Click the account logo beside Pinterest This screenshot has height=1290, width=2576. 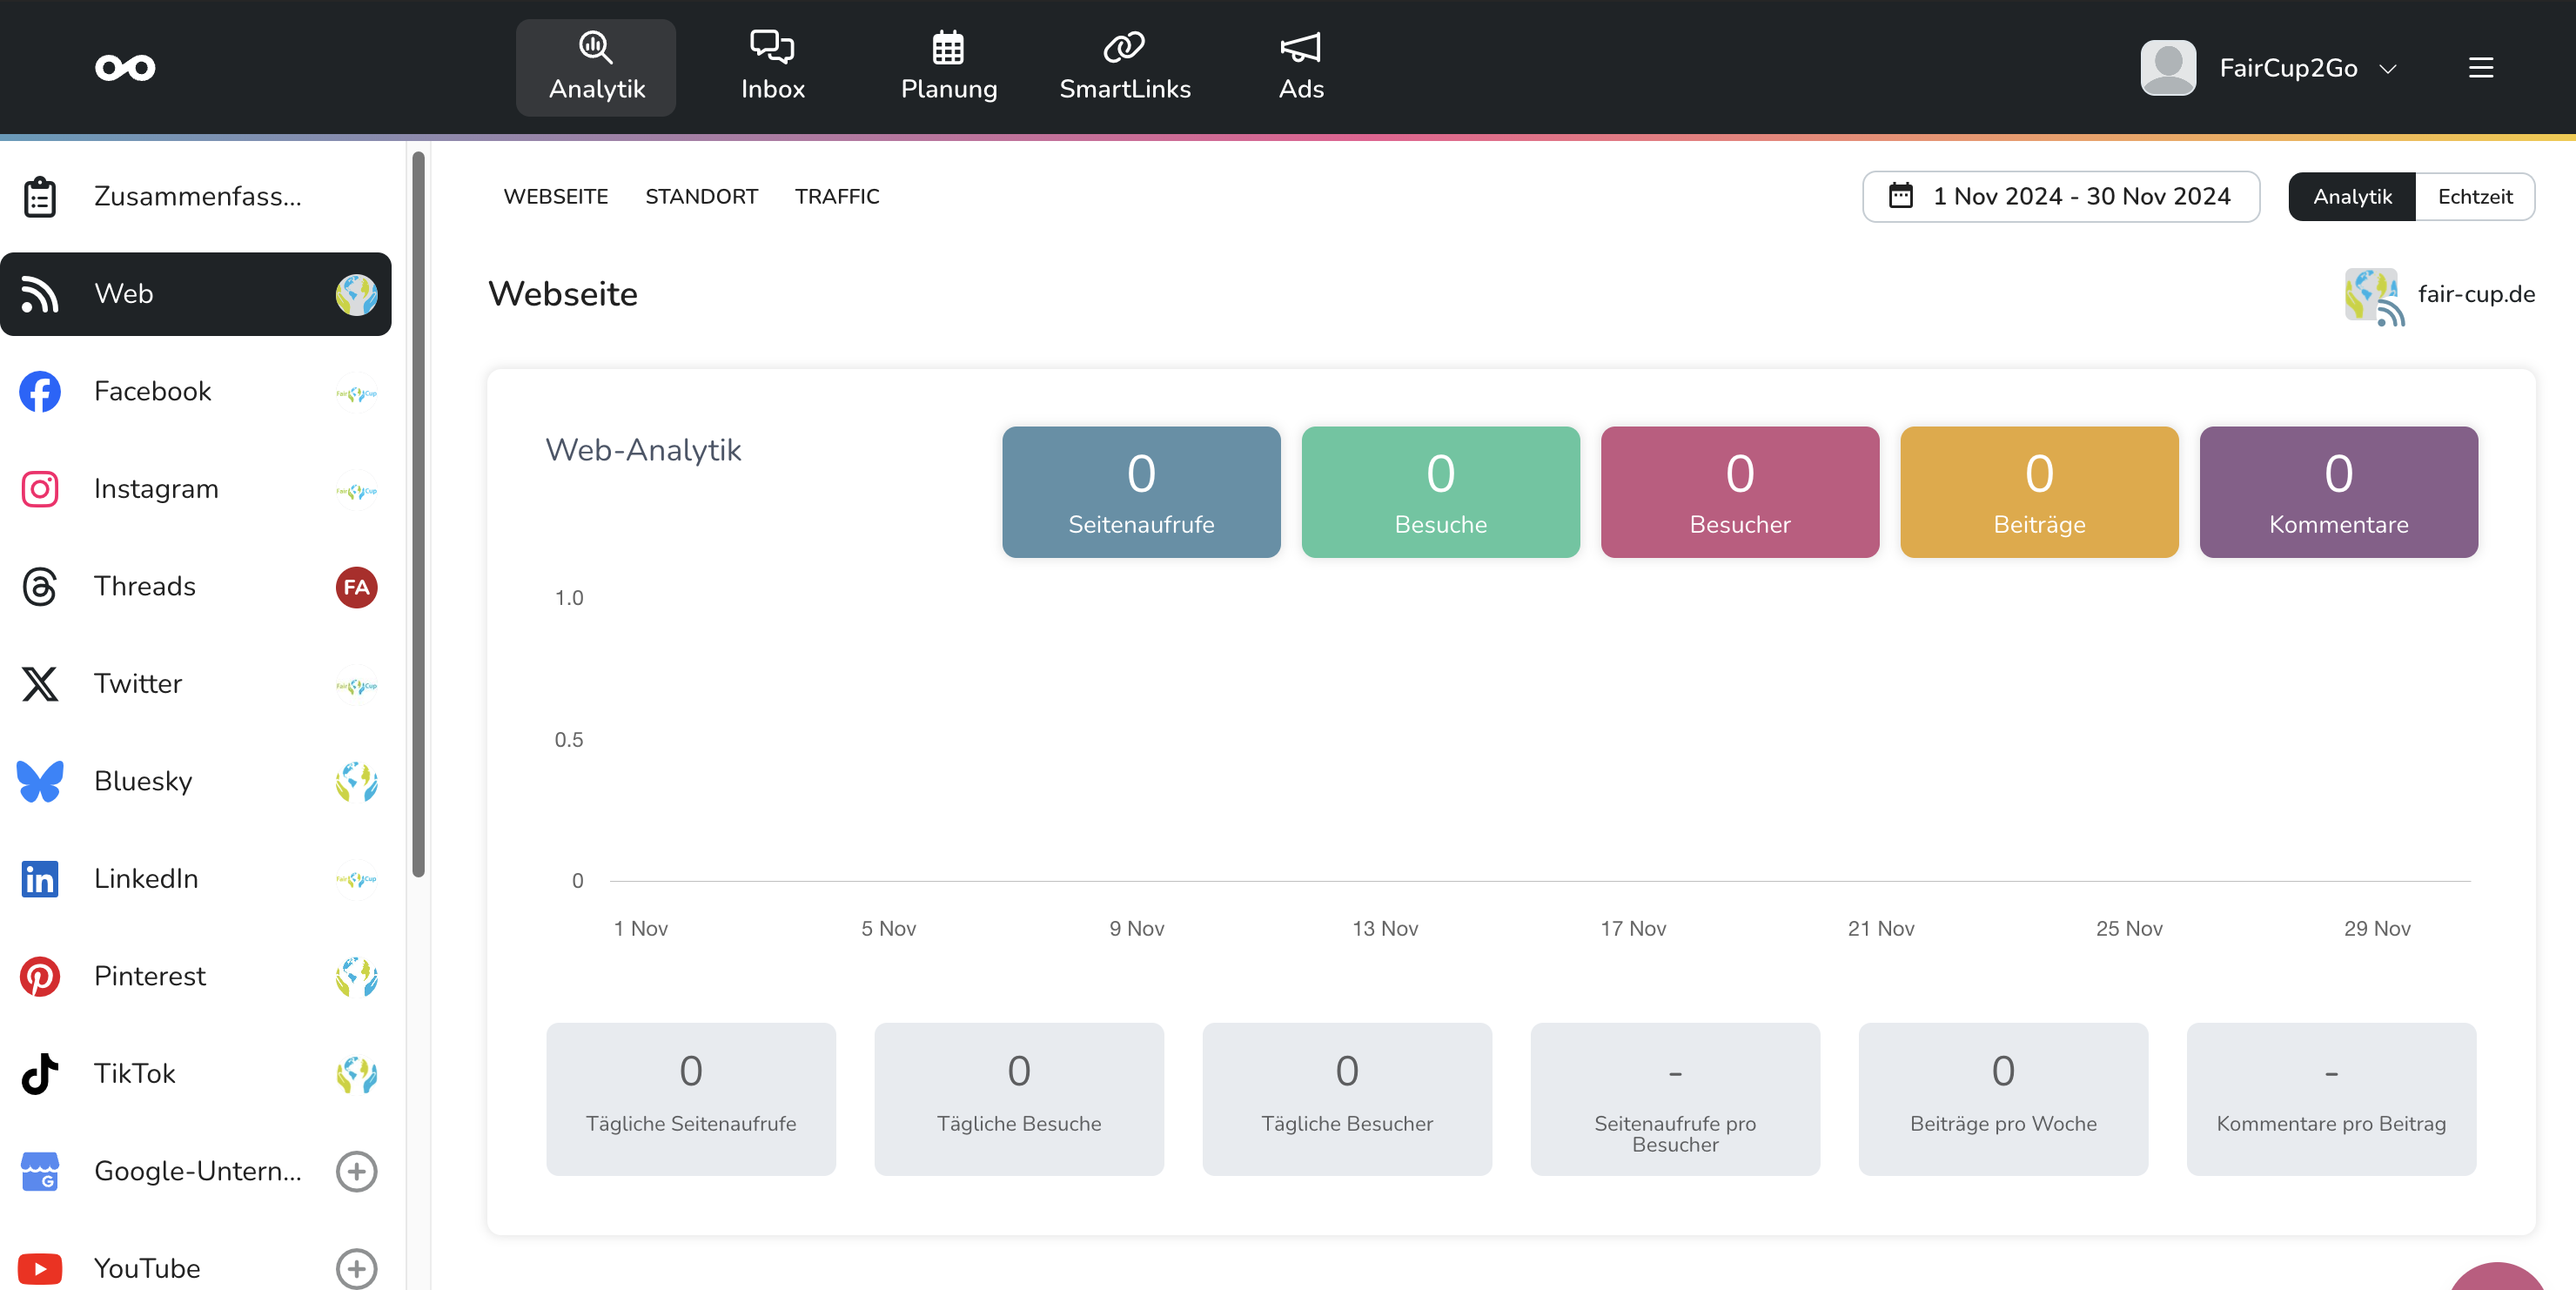pos(356,977)
